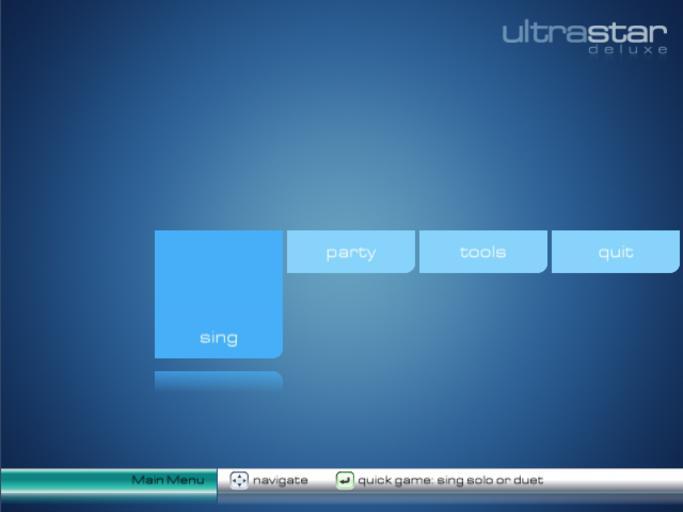Open the sing menu tile
Viewport: 683px width, 512px height.
pyautogui.click(x=218, y=294)
